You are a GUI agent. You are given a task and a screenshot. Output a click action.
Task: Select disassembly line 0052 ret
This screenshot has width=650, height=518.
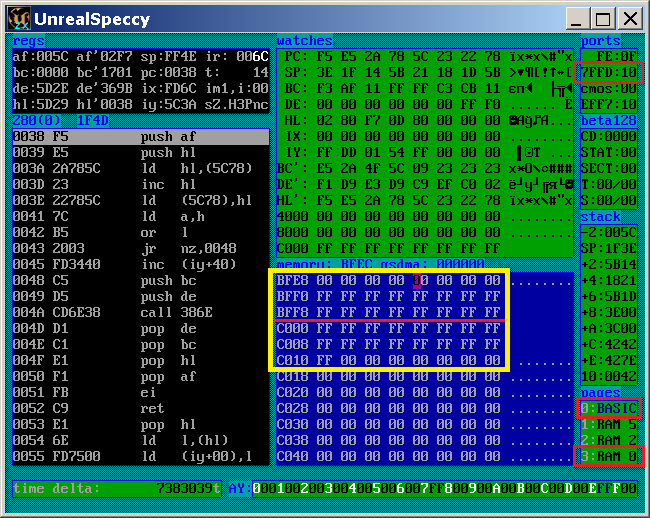coord(141,409)
